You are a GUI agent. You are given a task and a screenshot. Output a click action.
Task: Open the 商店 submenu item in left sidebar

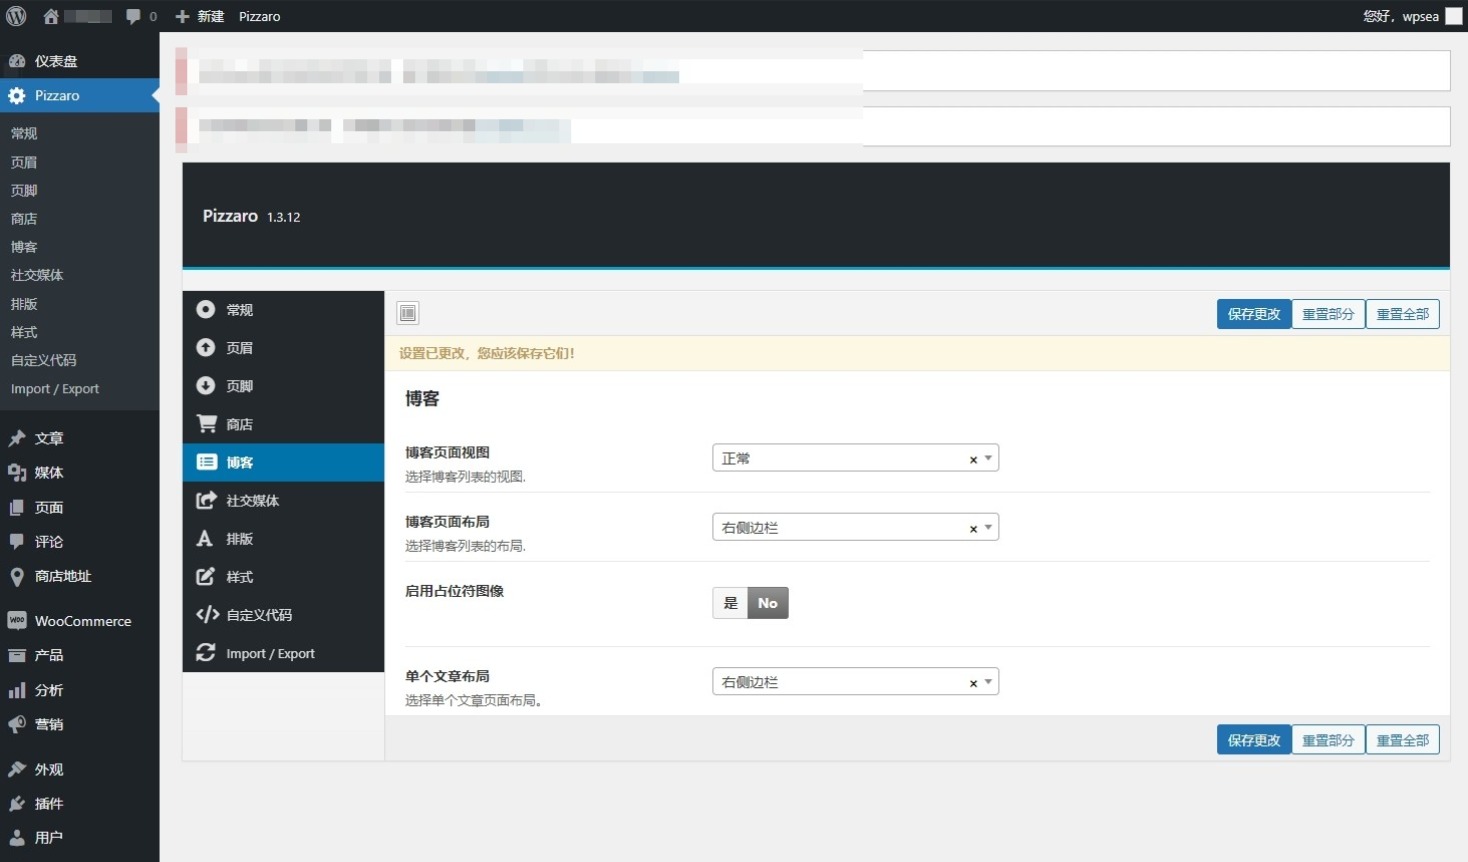[24, 219]
